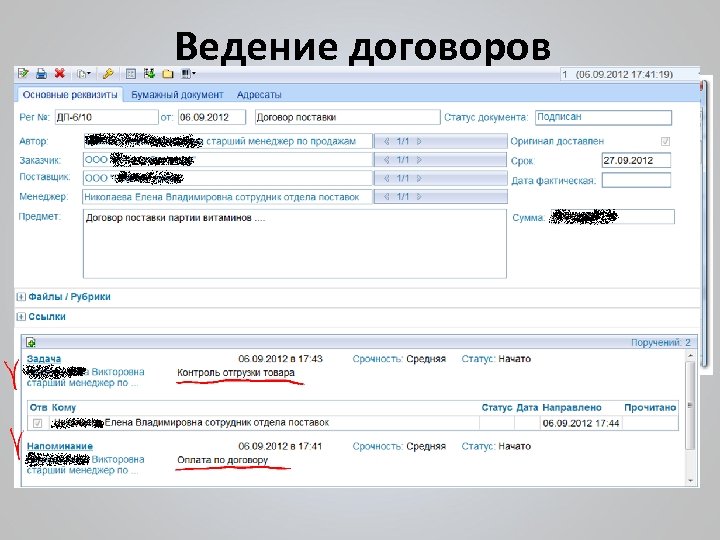Click the assignments list scrollbar thumb
The image size is (720, 540).
point(690,405)
